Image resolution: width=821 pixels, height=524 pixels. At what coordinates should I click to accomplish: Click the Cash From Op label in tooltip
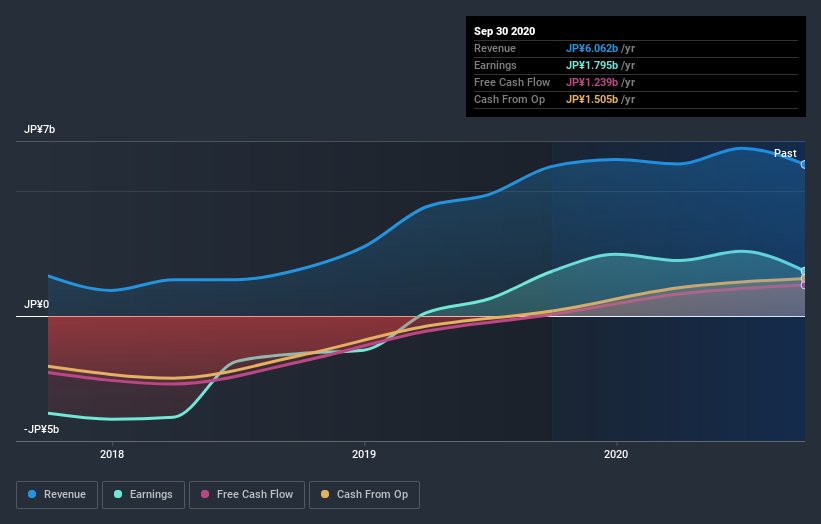509,99
